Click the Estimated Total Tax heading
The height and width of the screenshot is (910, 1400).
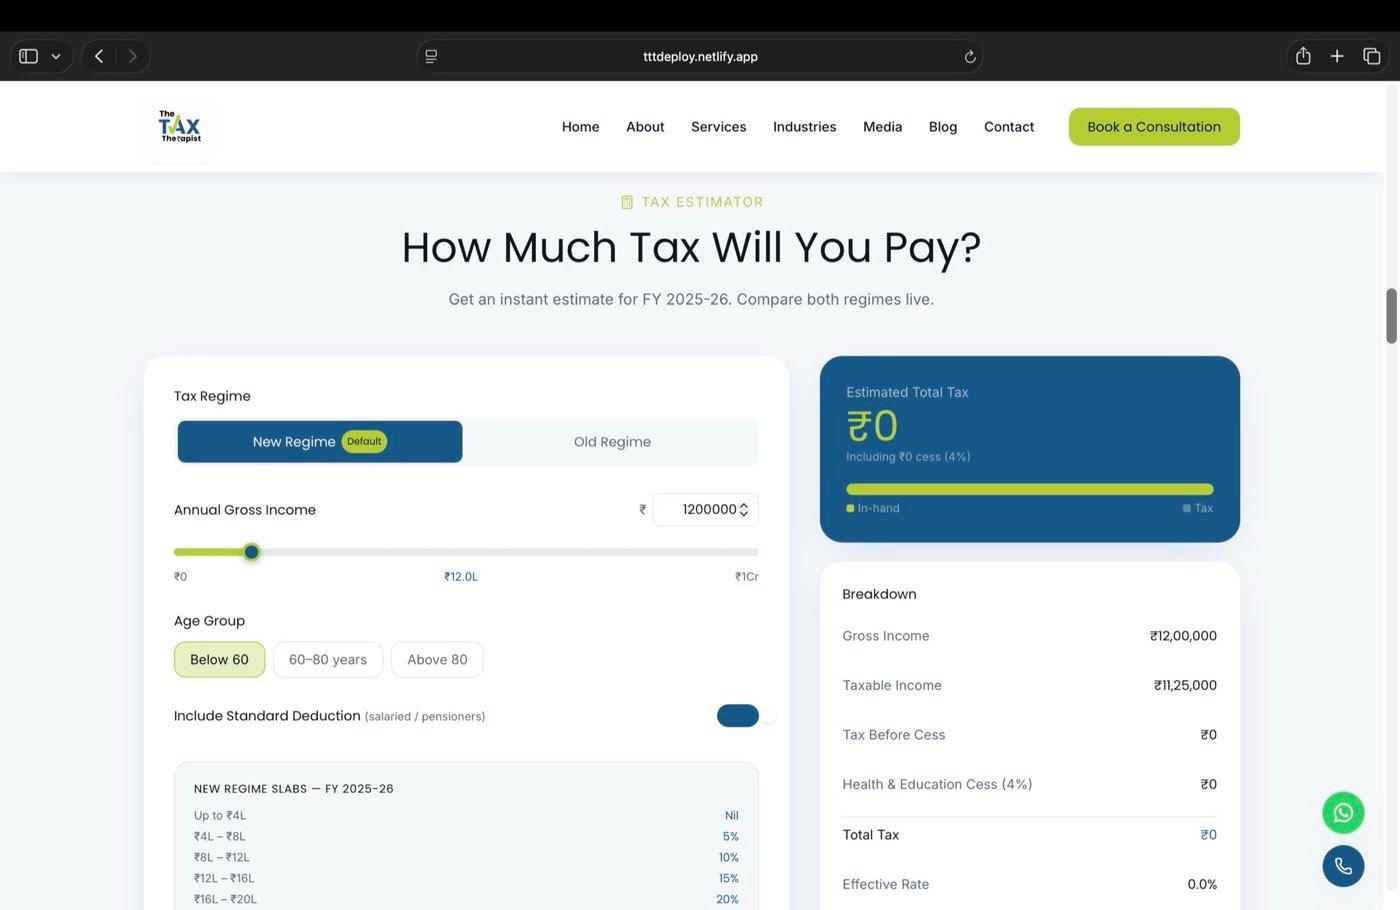[x=907, y=392]
